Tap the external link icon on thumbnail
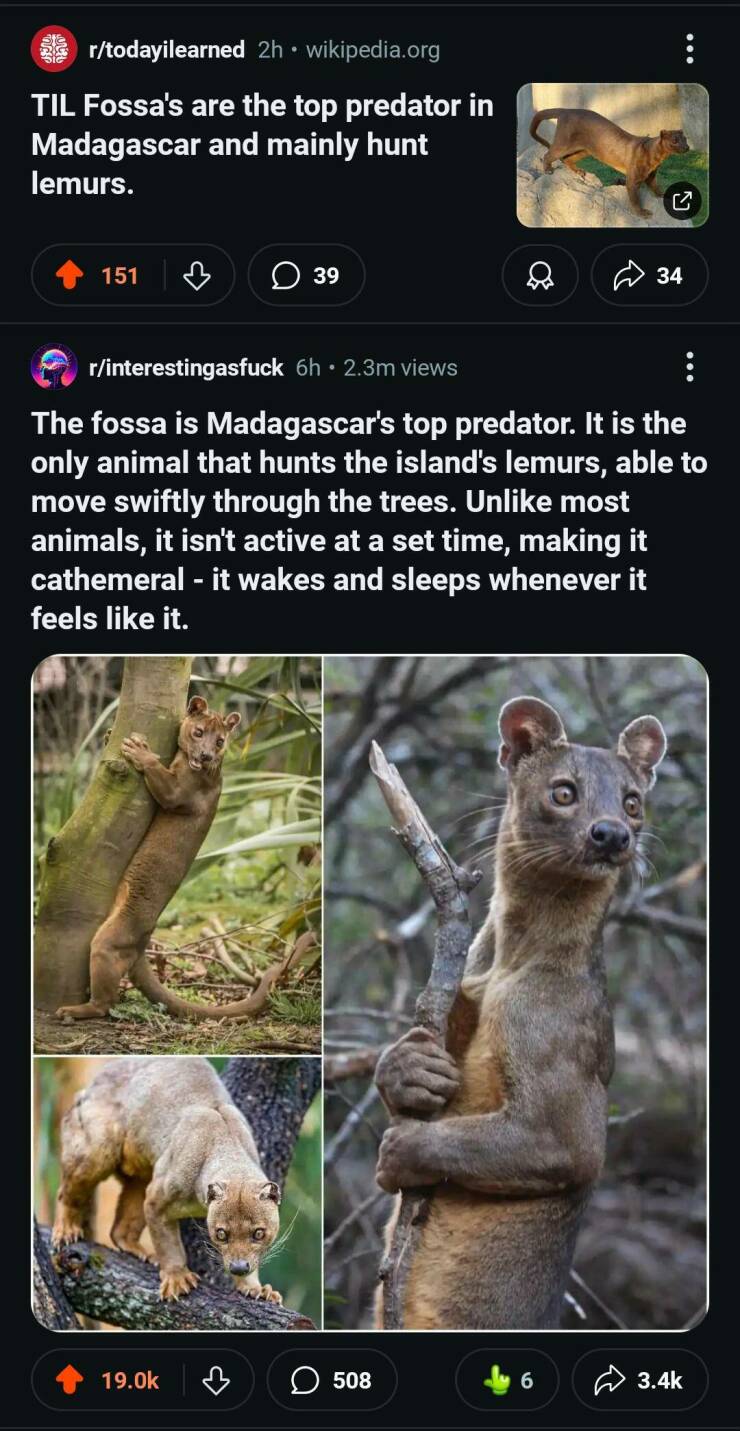The width and height of the screenshot is (740, 1431). (x=682, y=201)
